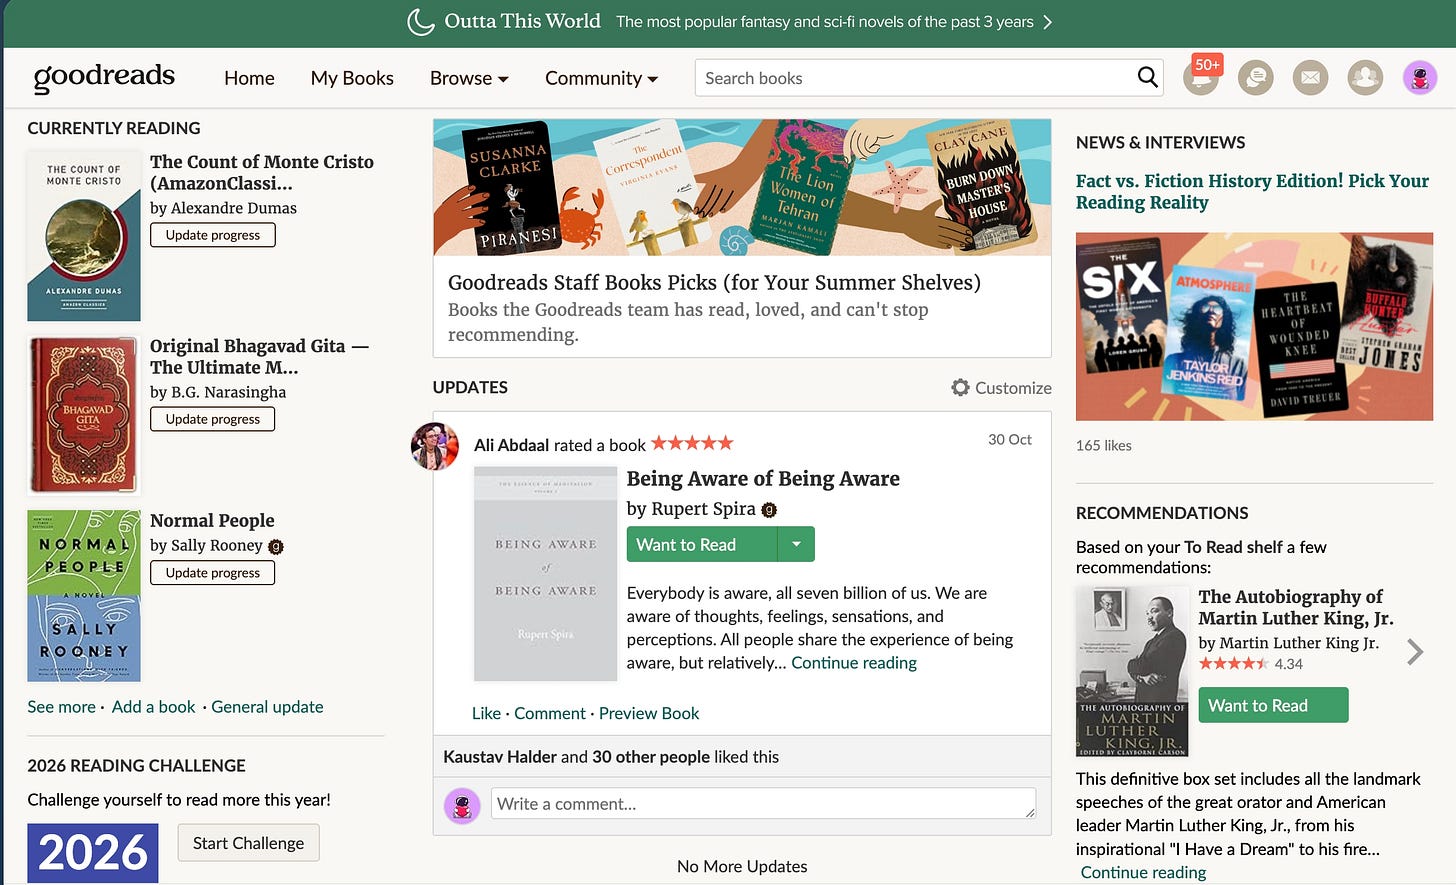Click the Write a comment field
The height and width of the screenshot is (885, 1456).
coord(763,803)
